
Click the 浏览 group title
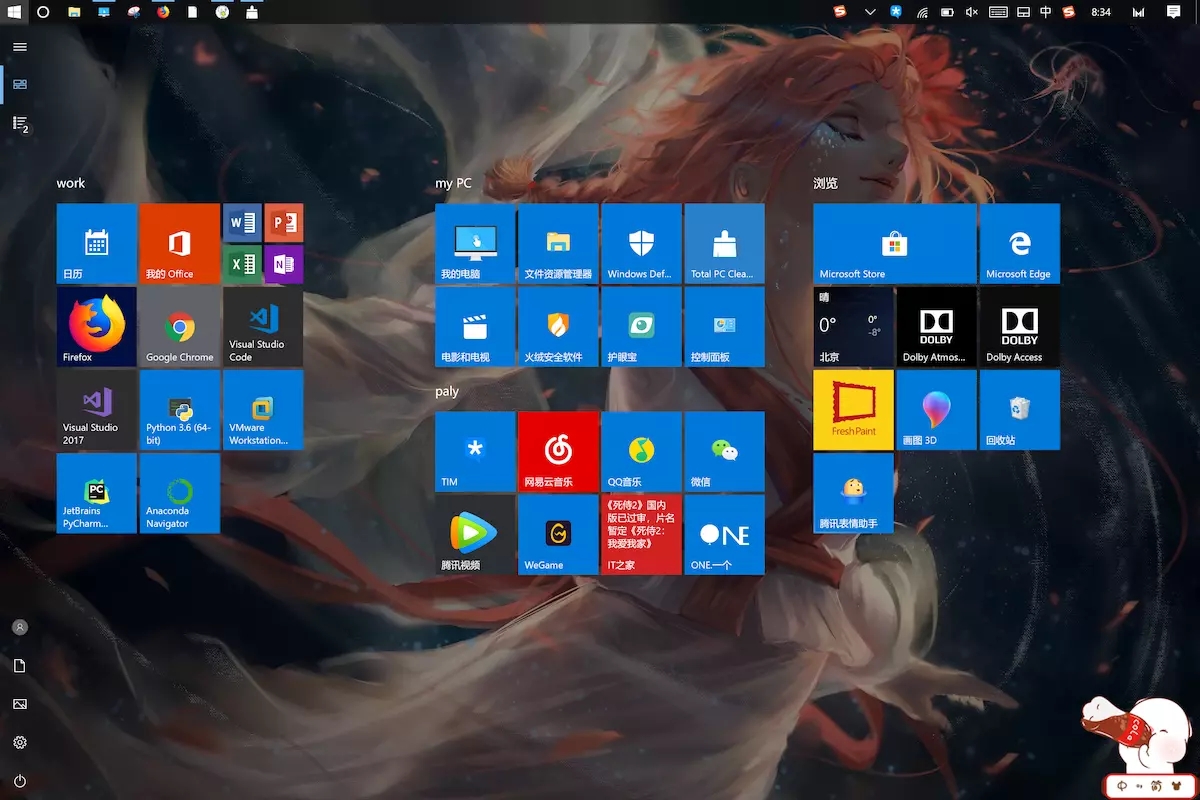pos(826,183)
